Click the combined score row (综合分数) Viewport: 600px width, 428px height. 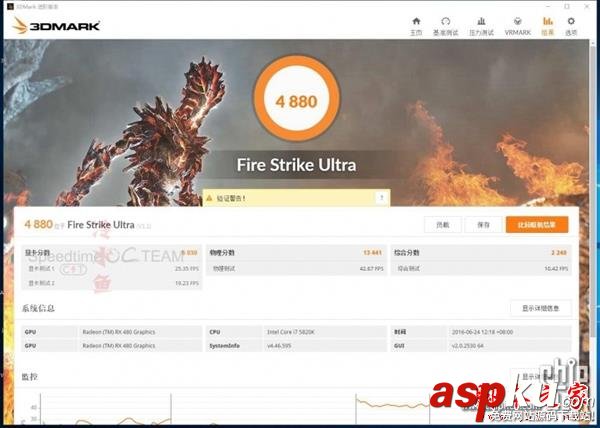(x=481, y=252)
